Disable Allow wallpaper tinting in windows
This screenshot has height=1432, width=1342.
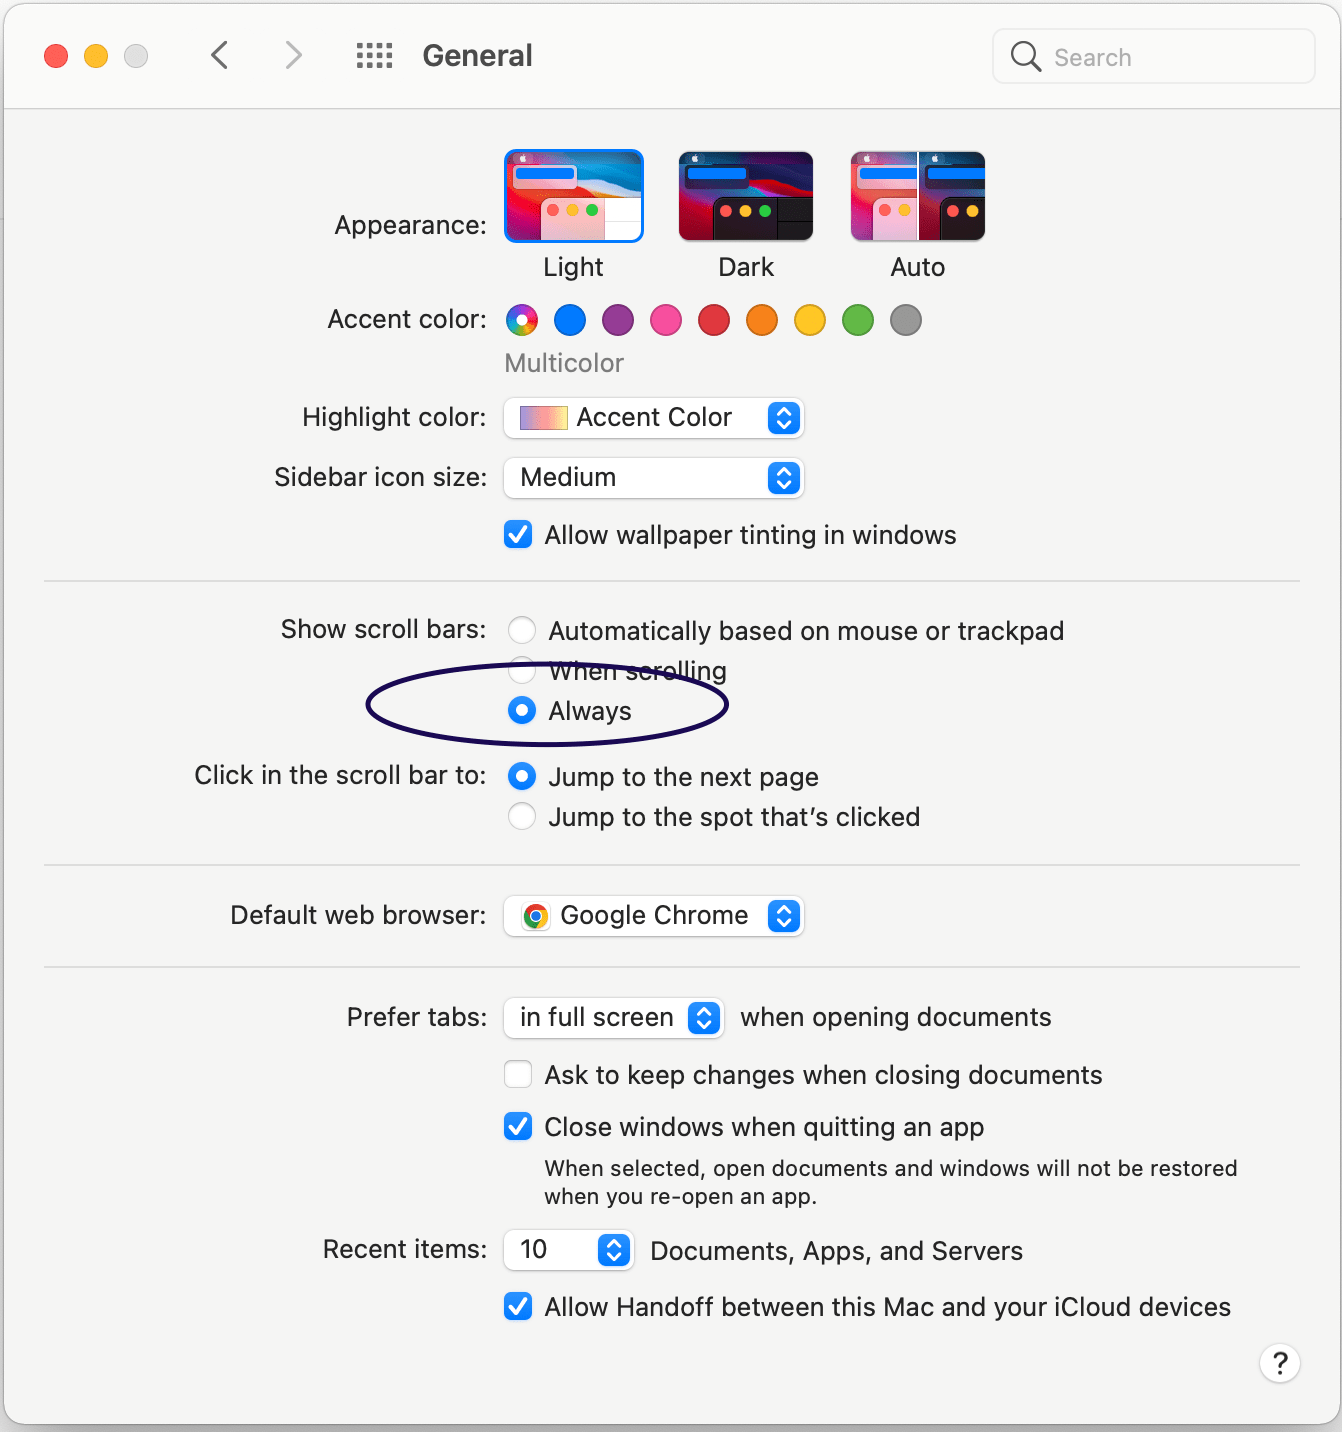point(518,534)
